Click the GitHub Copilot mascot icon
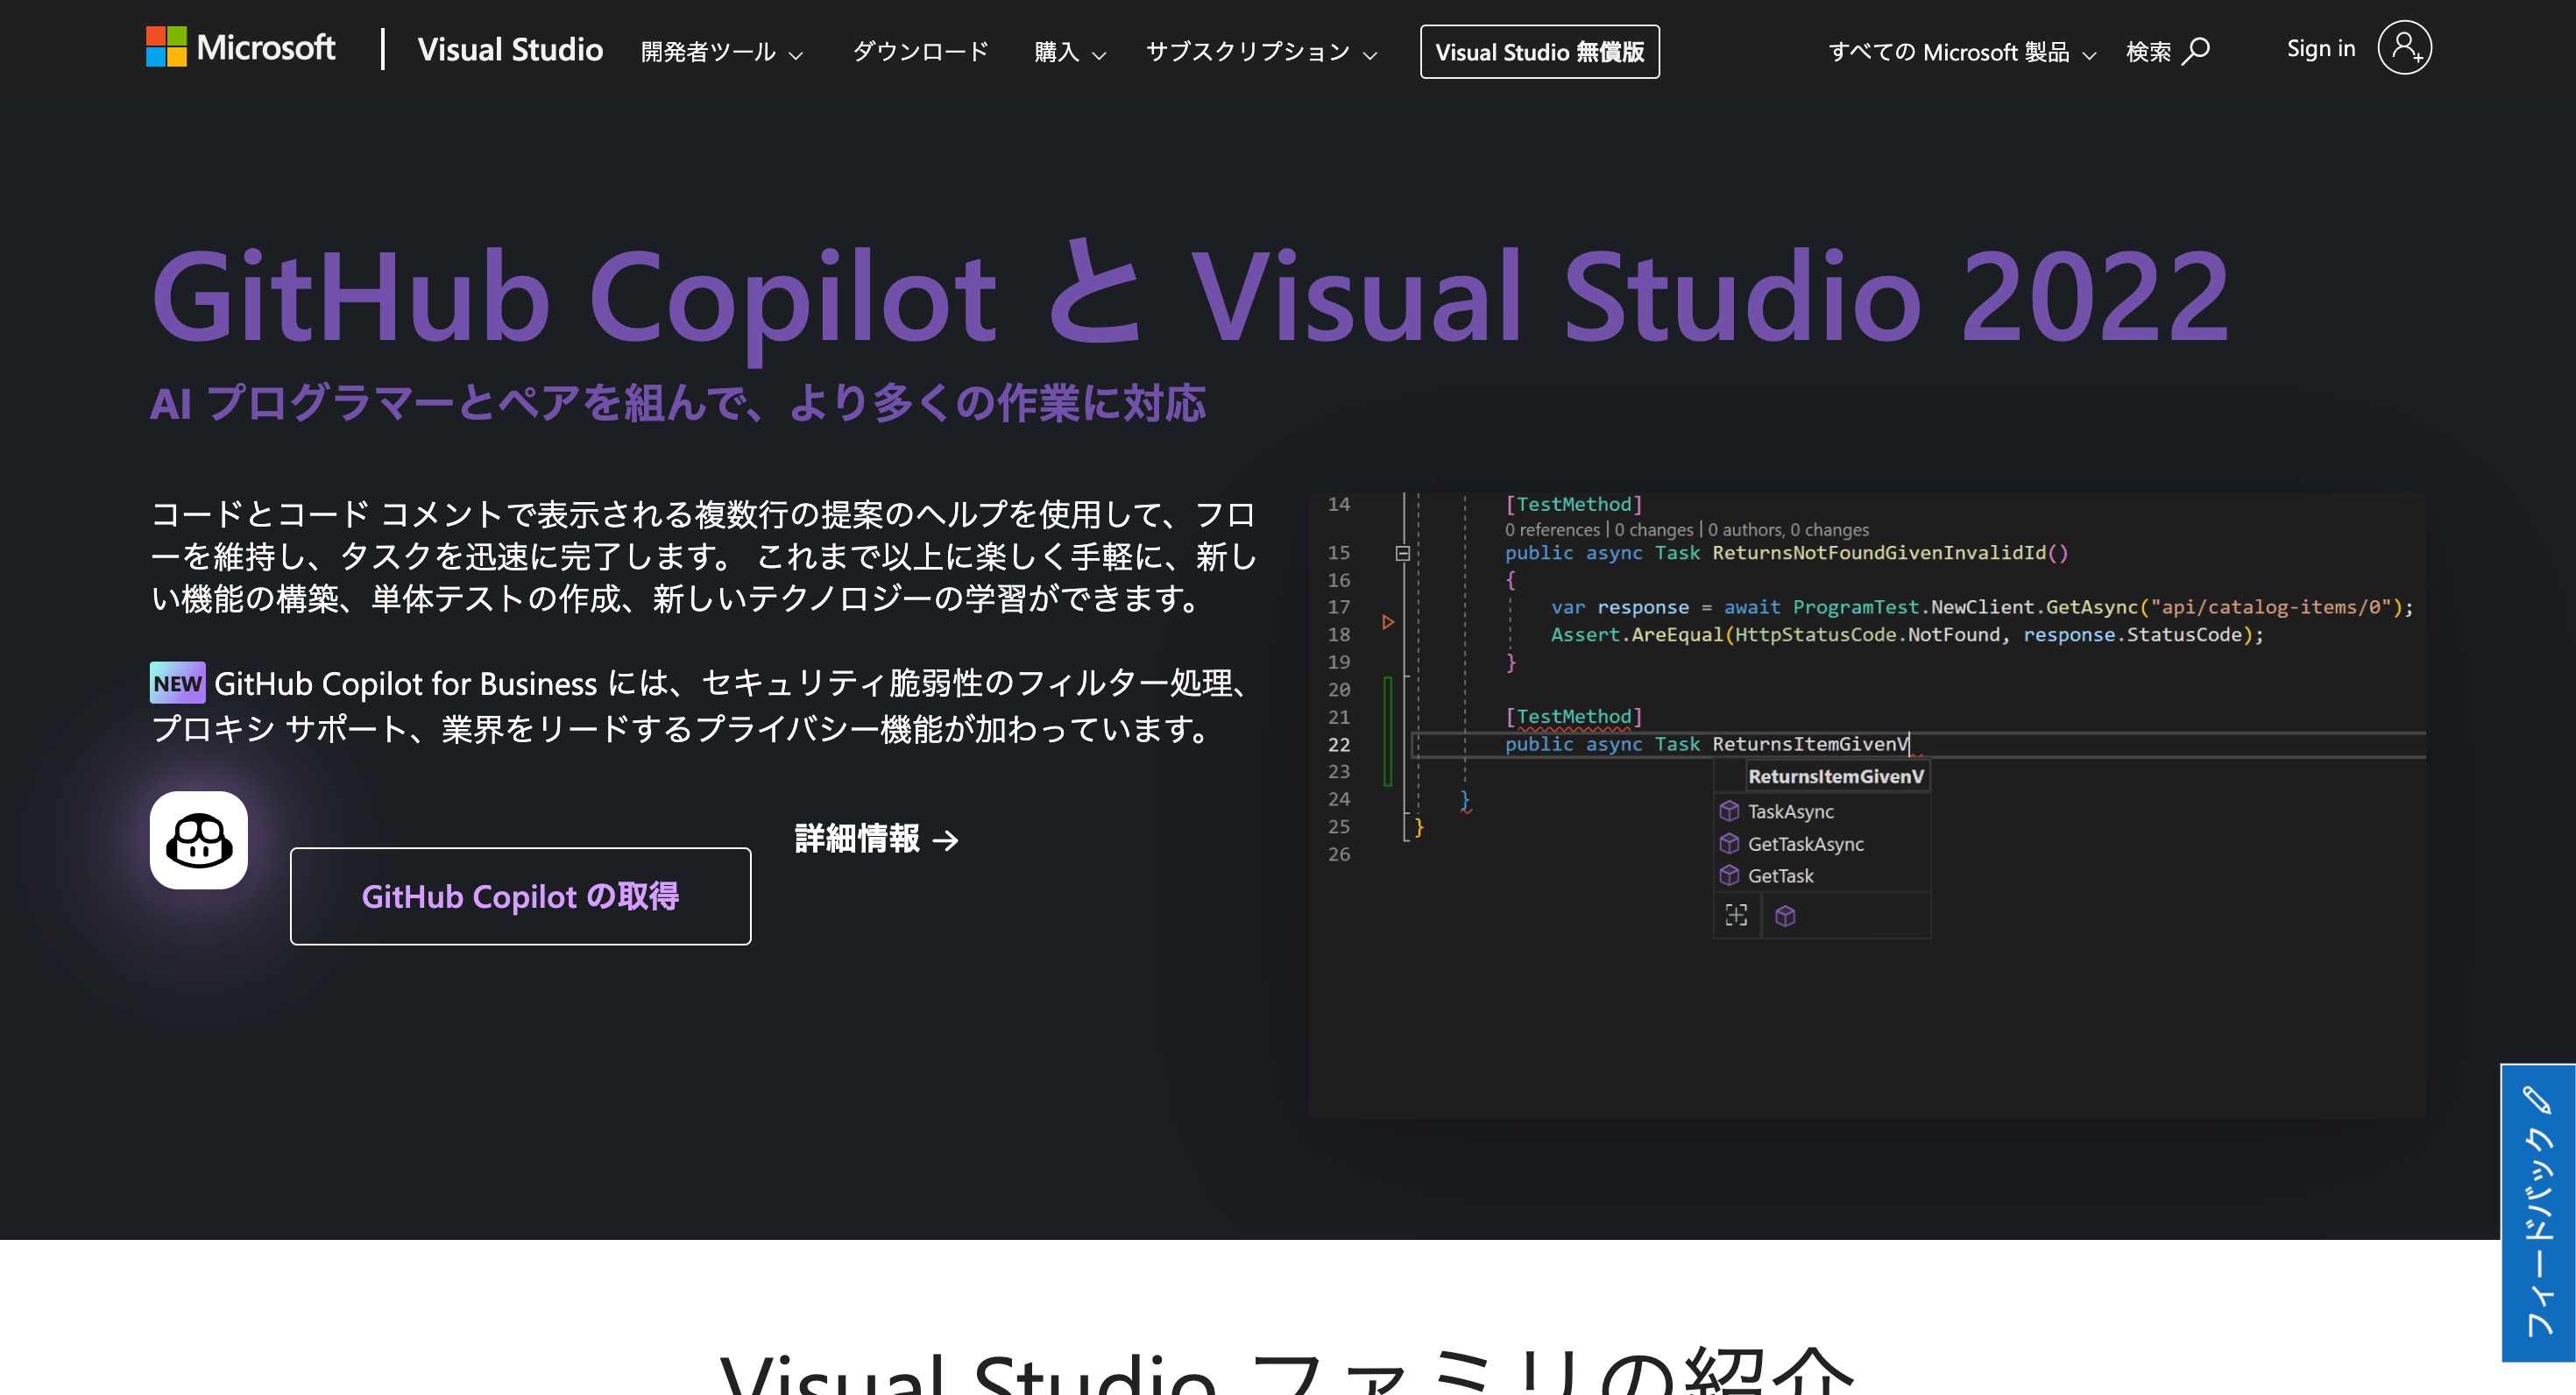 (199, 840)
